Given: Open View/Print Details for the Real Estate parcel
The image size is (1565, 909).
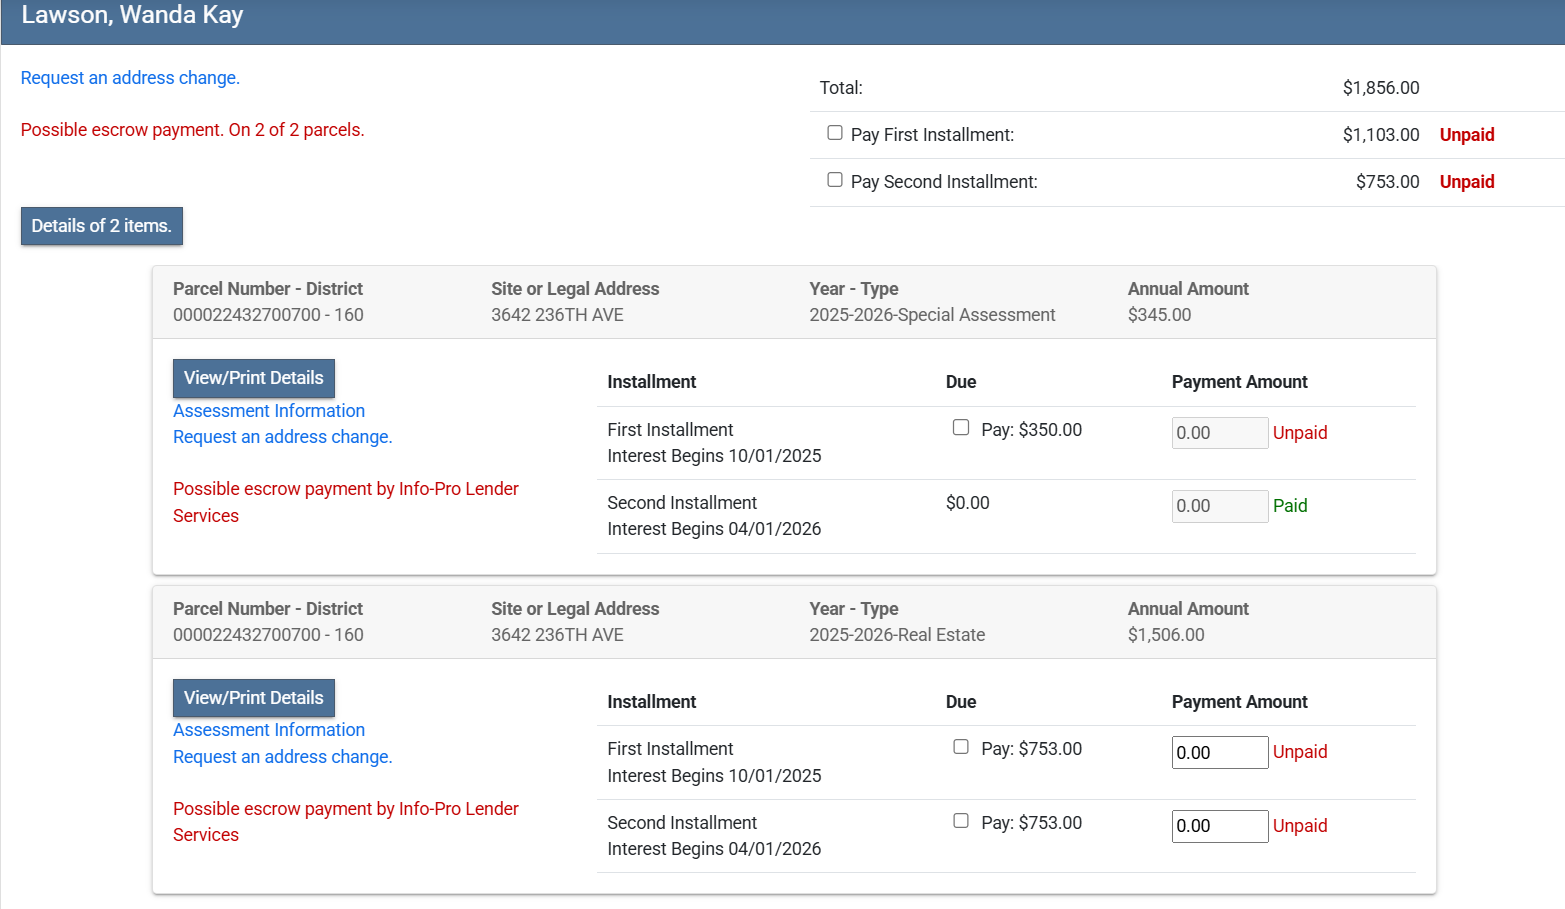Looking at the screenshot, I should [x=254, y=698].
